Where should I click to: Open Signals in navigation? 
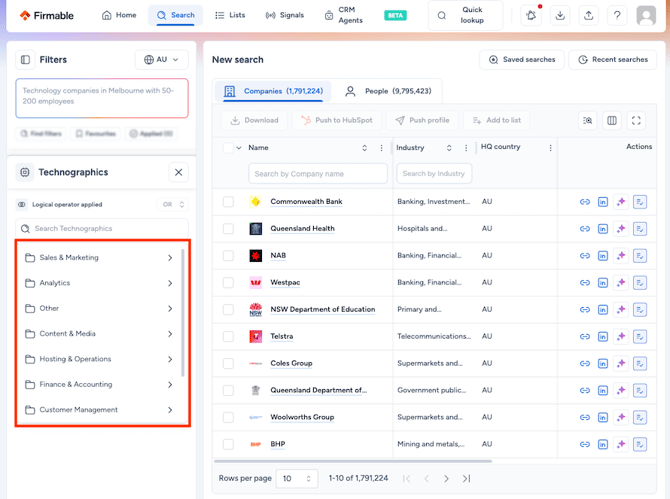point(285,15)
